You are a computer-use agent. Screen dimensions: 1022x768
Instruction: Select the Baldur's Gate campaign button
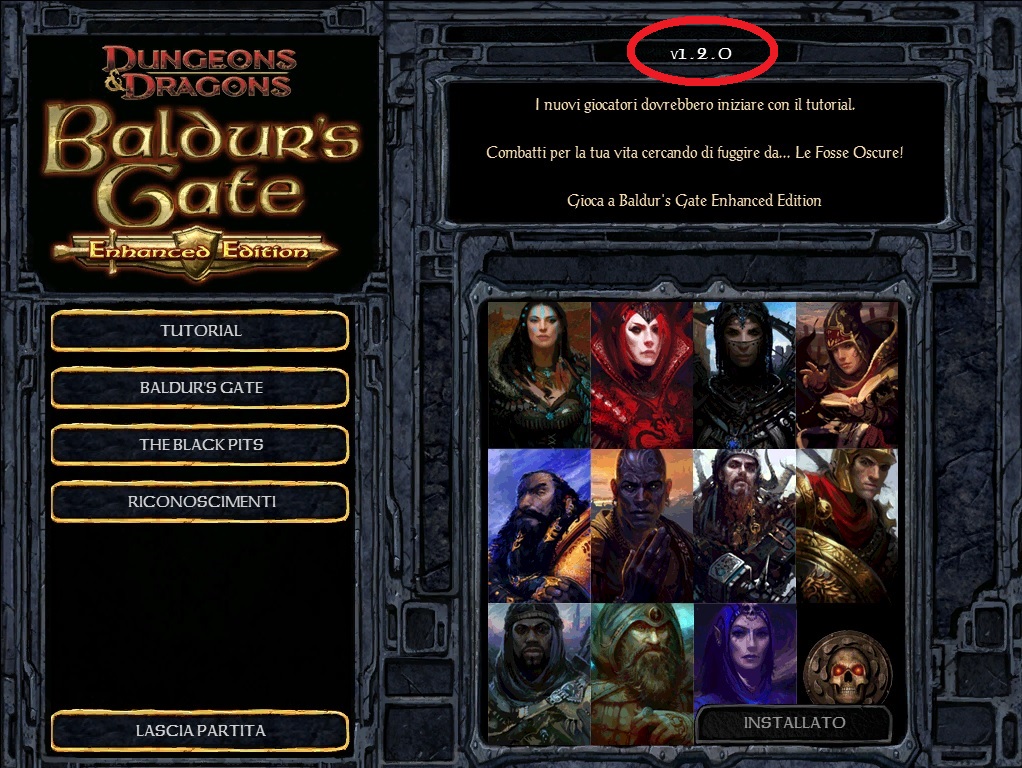(x=200, y=387)
